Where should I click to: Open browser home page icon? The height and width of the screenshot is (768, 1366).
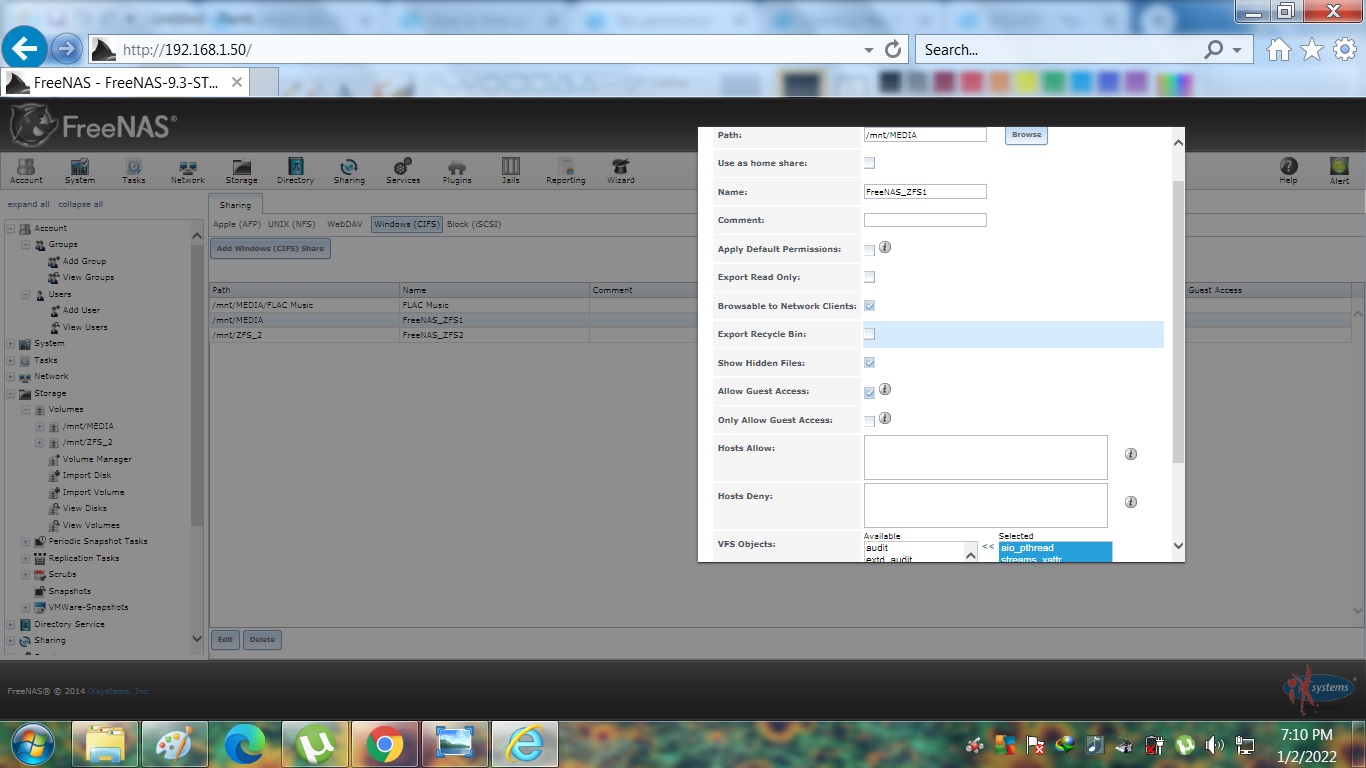[x=1279, y=50]
